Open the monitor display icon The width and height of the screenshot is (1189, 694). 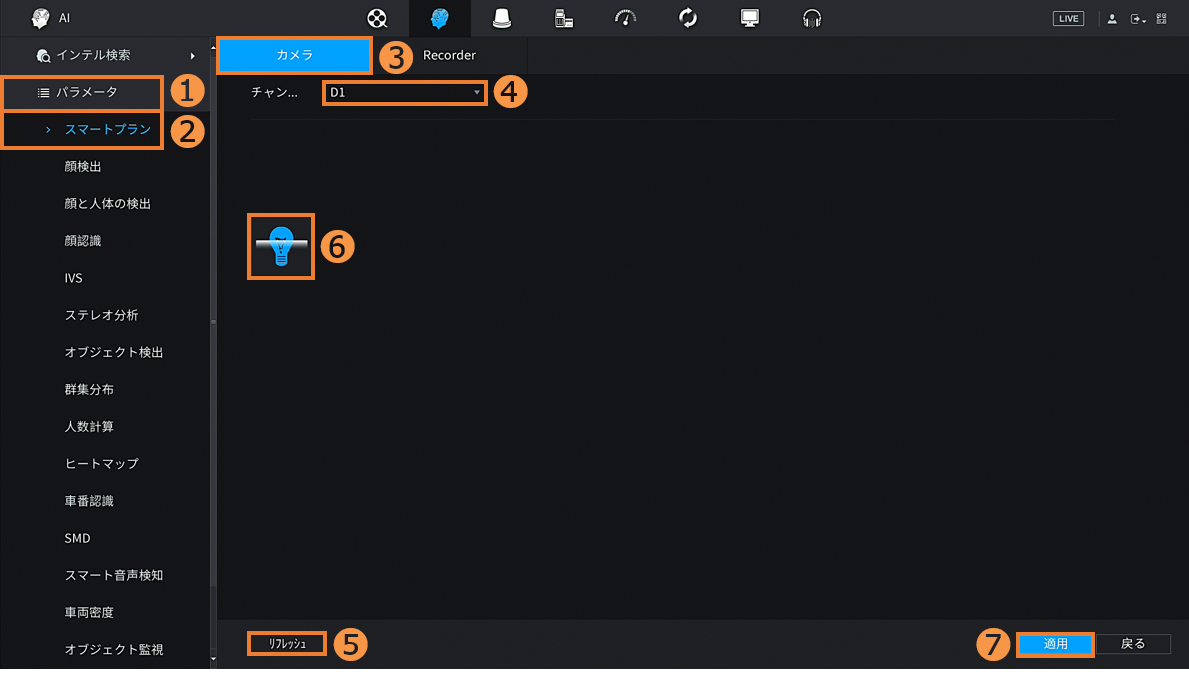tap(749, 18)
